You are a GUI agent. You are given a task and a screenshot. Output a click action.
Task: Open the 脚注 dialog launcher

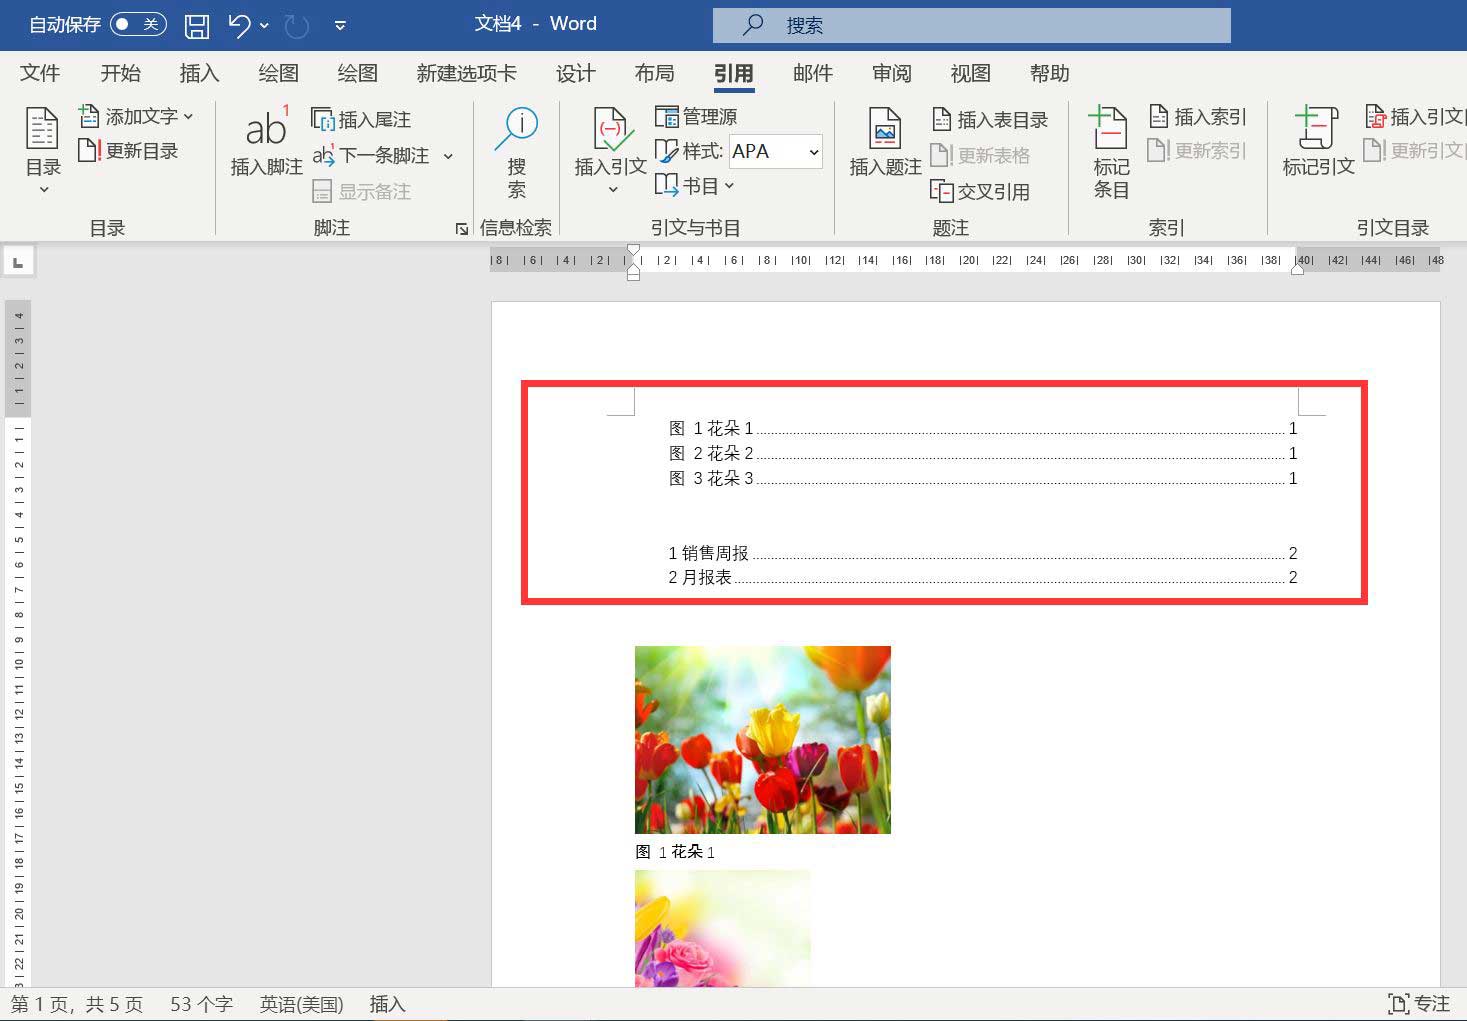[x=461, y=229]
